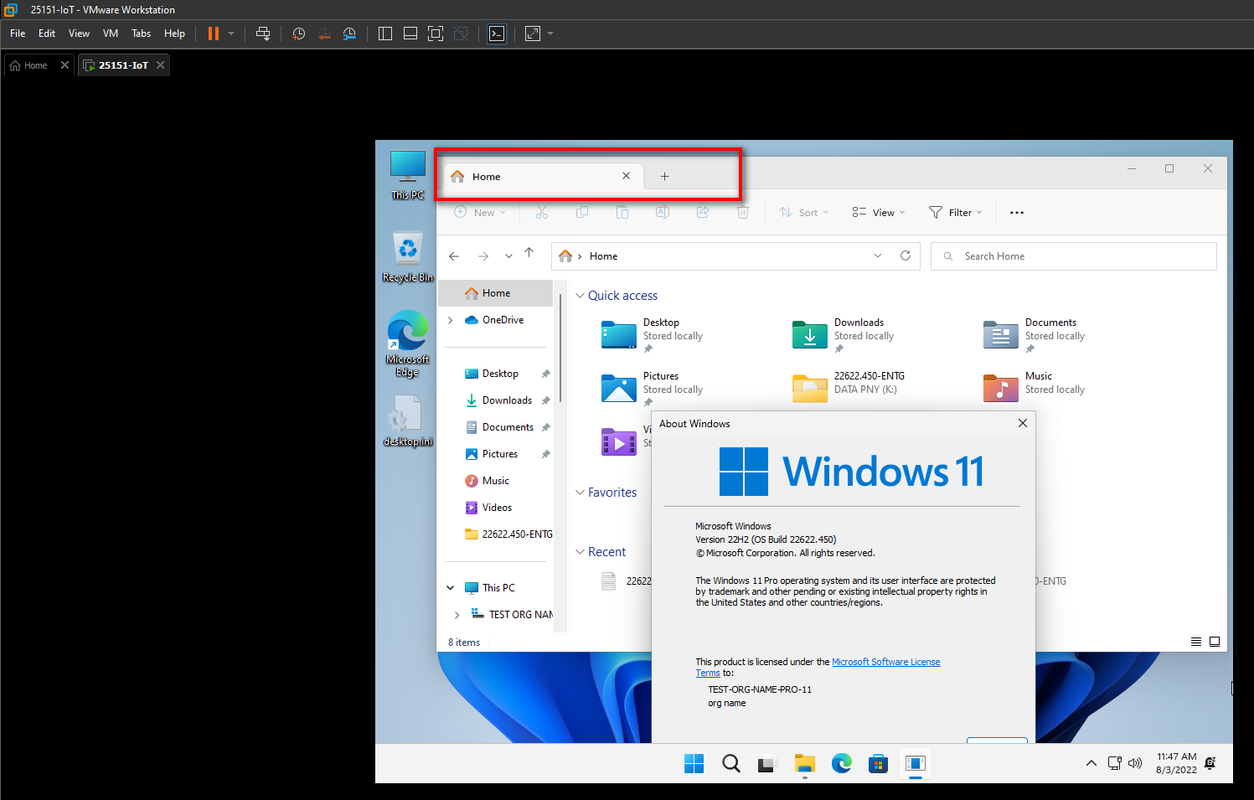Click the taskbar Search icon

(x=731, y=764)
